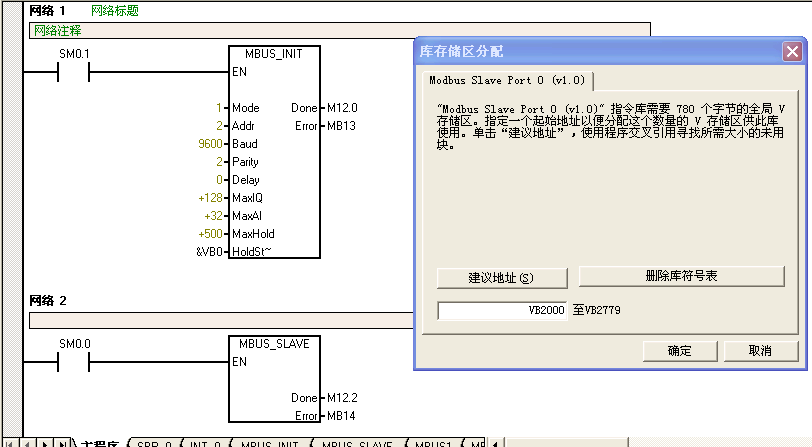This screenshot has width=812, height=447.
Task: Click the EN input of MBUS_INIT
Action: (x=239, y=71)
